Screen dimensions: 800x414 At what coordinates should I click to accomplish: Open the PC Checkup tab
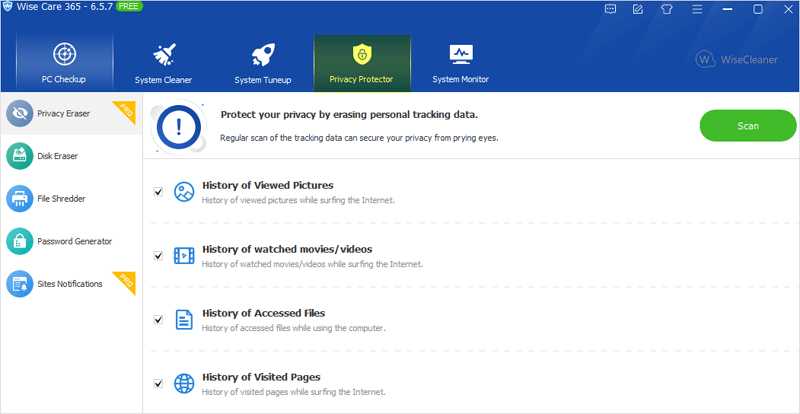tap(64, 62)
